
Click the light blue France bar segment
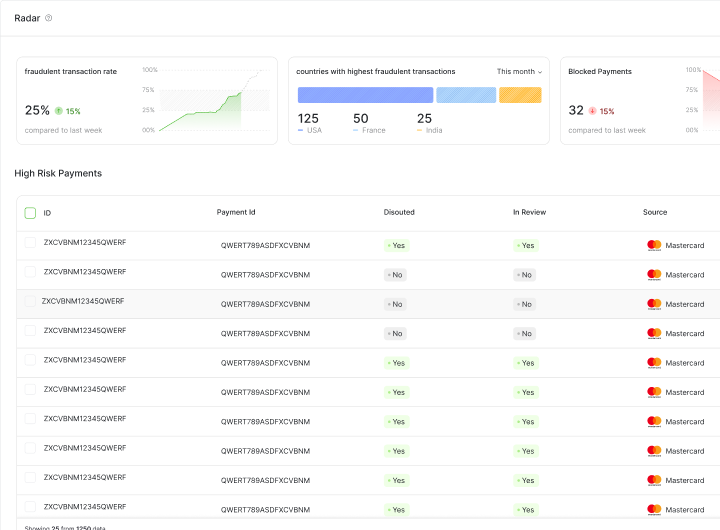coord(466,95)
